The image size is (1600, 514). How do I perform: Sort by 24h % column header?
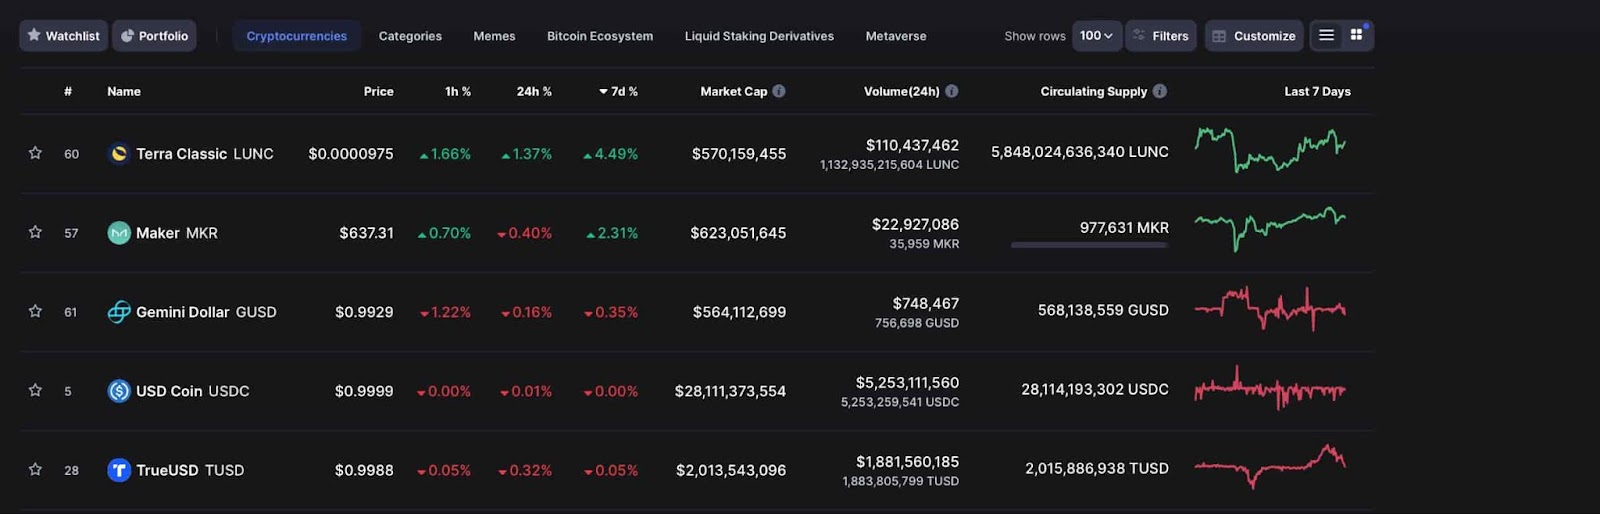pyautogui.click(x=534, y=91)
